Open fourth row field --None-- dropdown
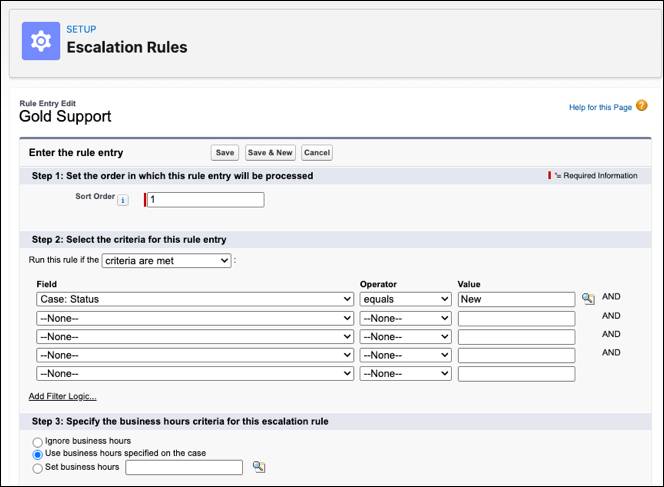This screenshot has width=664, height=487. click(195, 355)
